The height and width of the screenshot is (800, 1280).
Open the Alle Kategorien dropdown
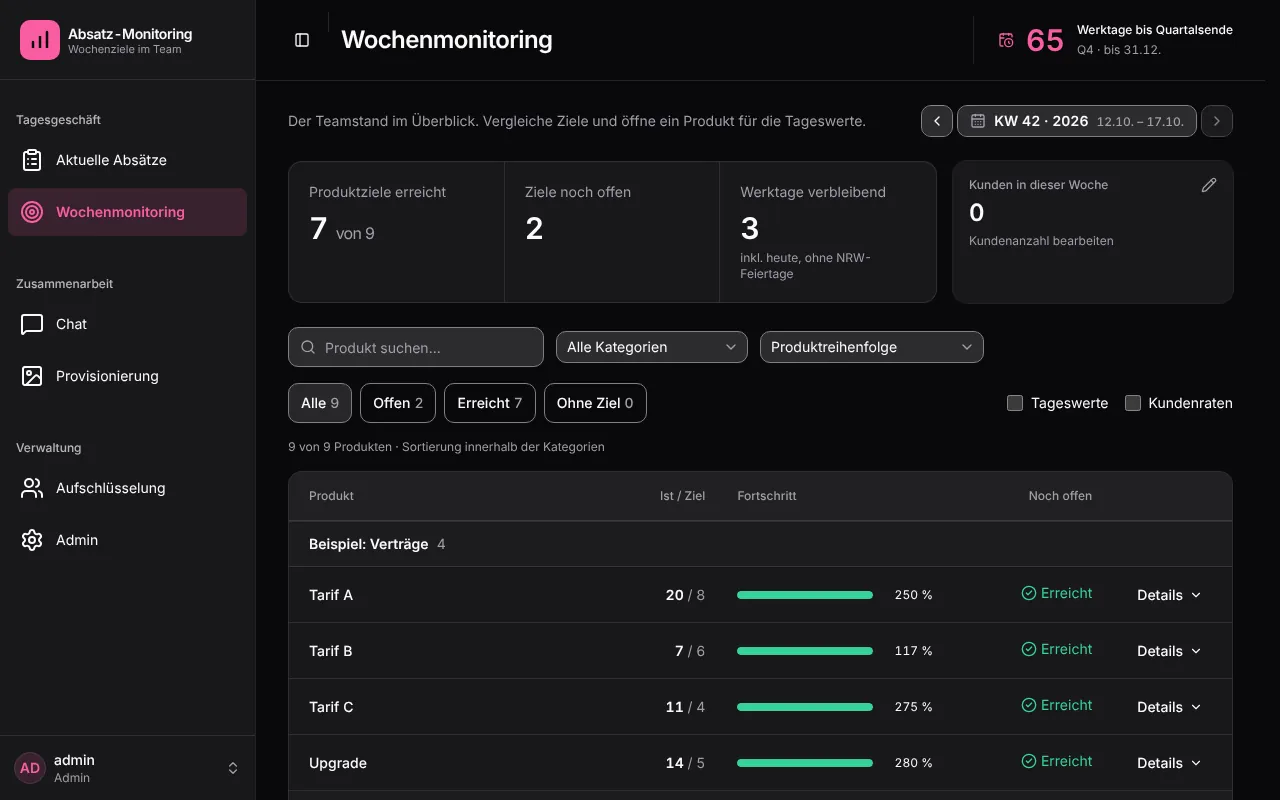[x=652, y=347]
